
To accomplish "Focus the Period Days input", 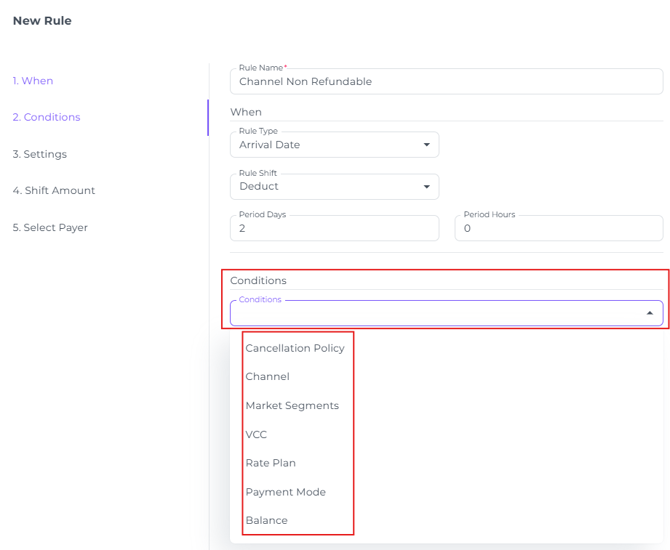I will click(x=334, y=228).
